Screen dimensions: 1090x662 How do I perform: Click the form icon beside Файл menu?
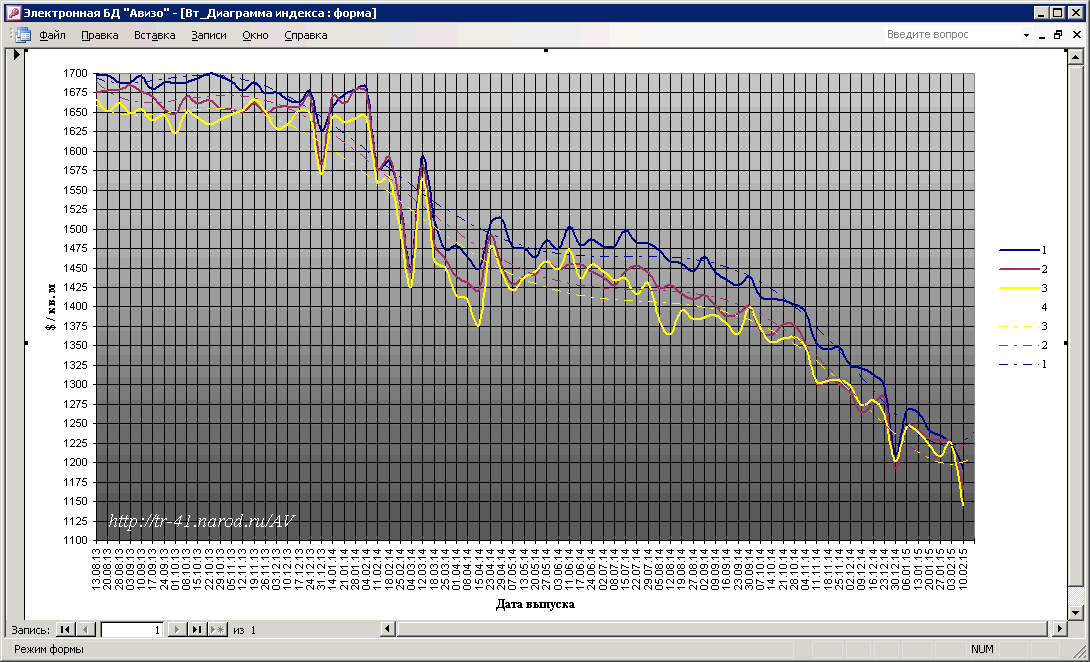(23, 35)
